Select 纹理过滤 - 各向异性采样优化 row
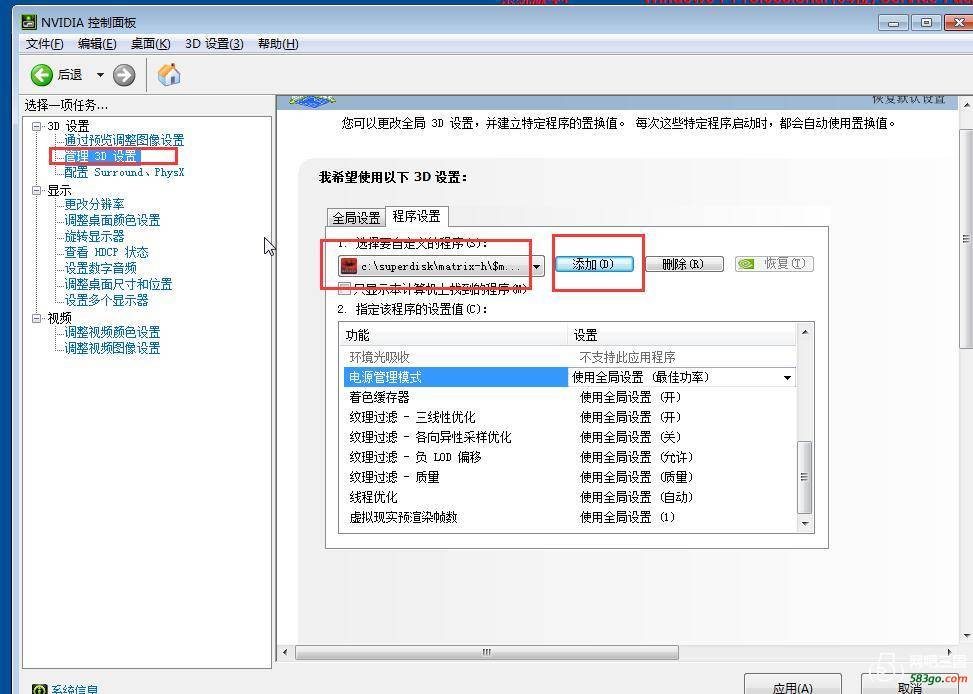Viewport: 973px width, 694px height. pyautogui.click(x=570, y=437)
